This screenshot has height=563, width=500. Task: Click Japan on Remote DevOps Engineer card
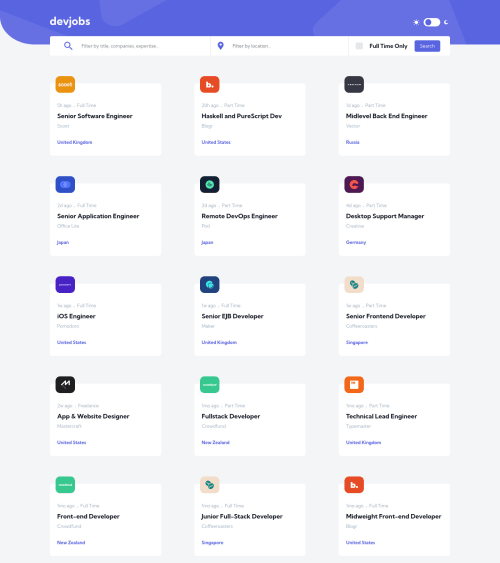click(x=207, y=242)
